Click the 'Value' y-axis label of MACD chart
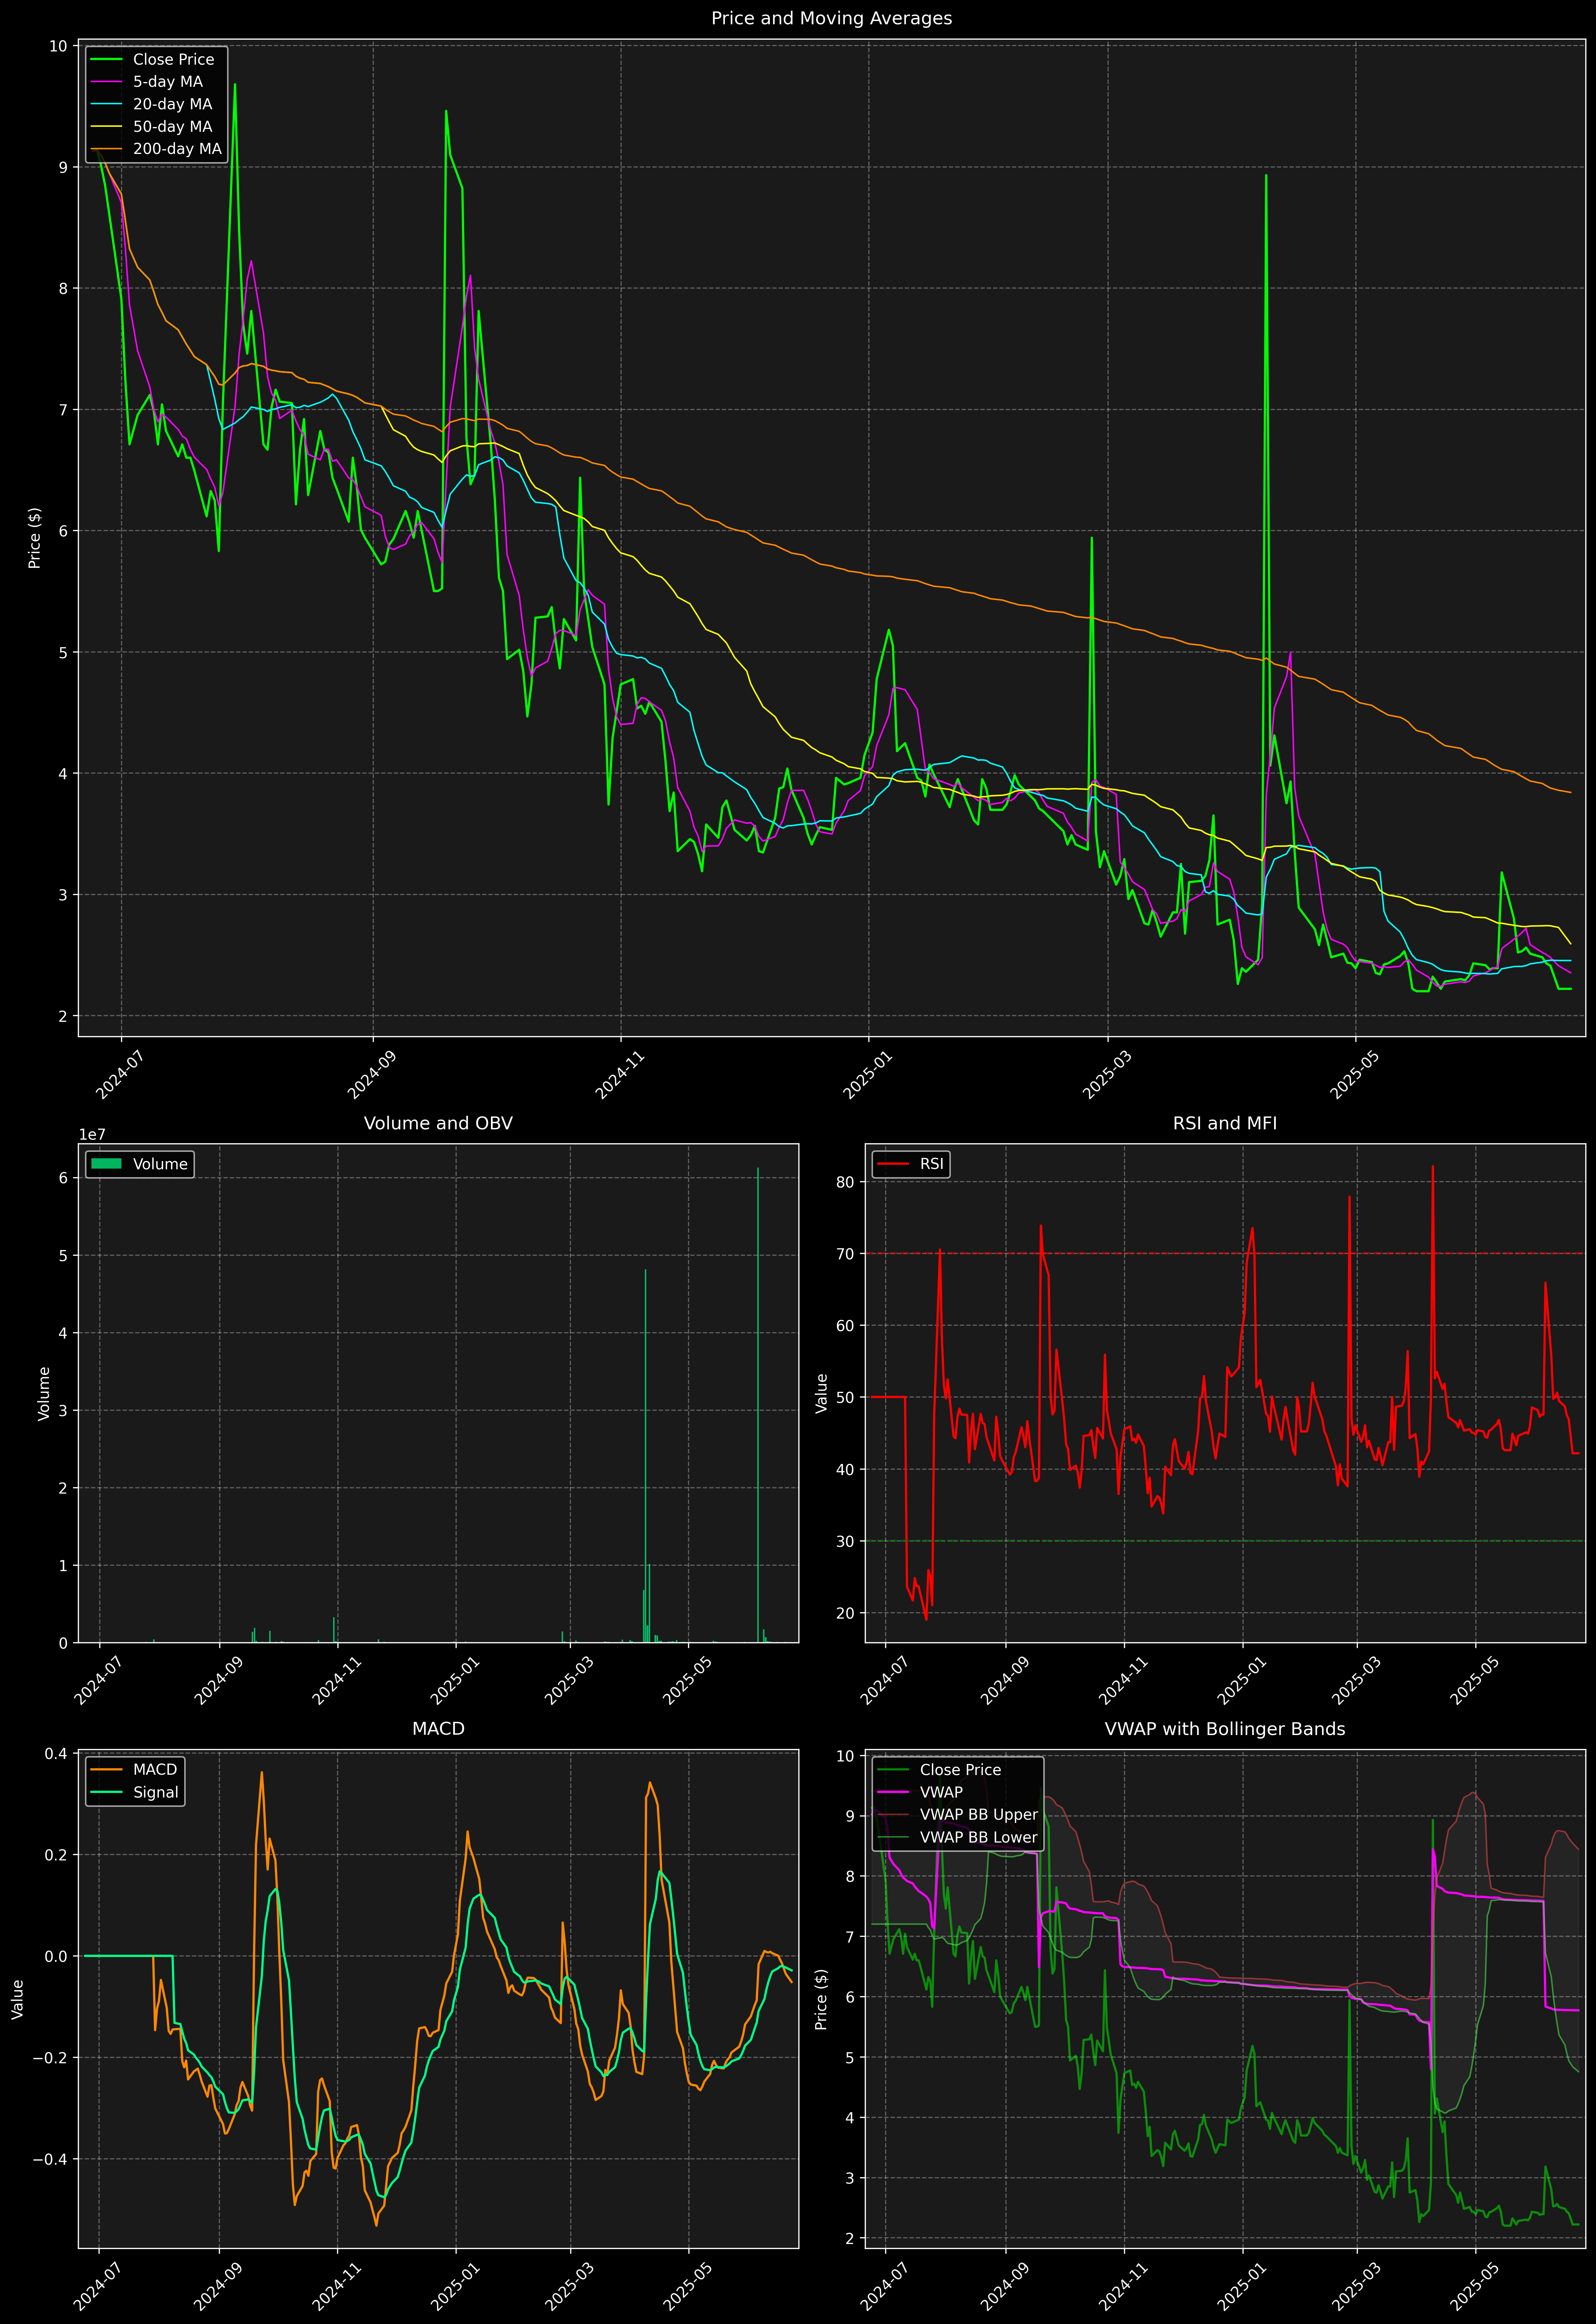This screenshot has width=1596, height=2324. (x=17, y=1999)
